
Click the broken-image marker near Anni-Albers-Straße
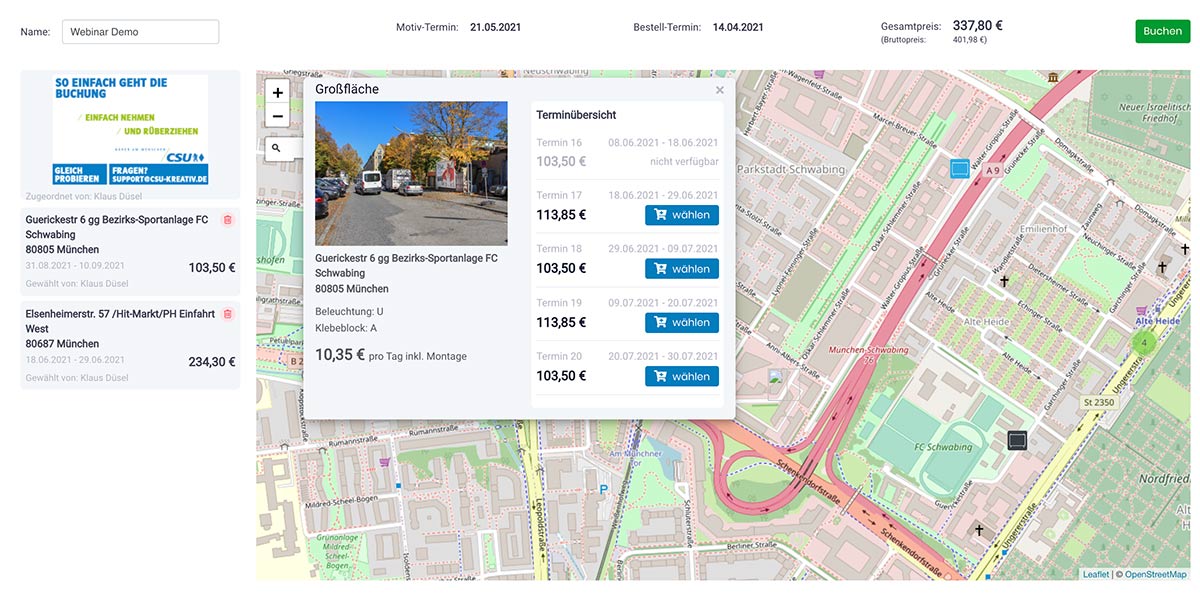coord(776,378)
